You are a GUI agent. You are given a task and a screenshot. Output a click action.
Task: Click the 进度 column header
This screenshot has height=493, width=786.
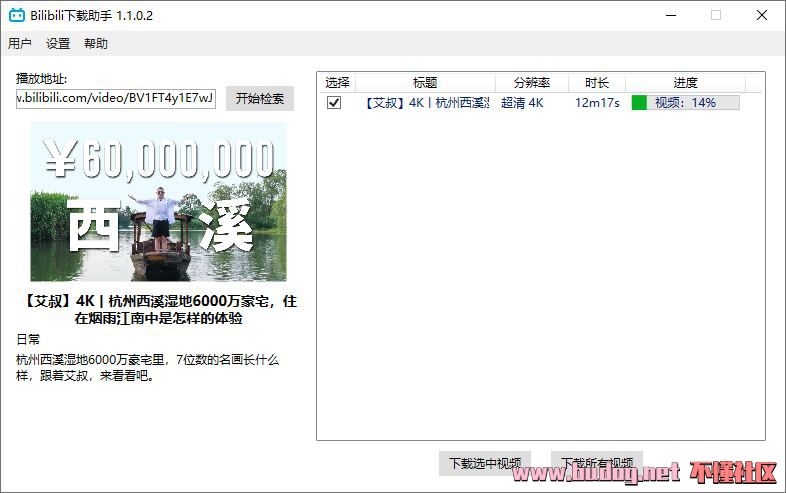(x=685, y=83)
